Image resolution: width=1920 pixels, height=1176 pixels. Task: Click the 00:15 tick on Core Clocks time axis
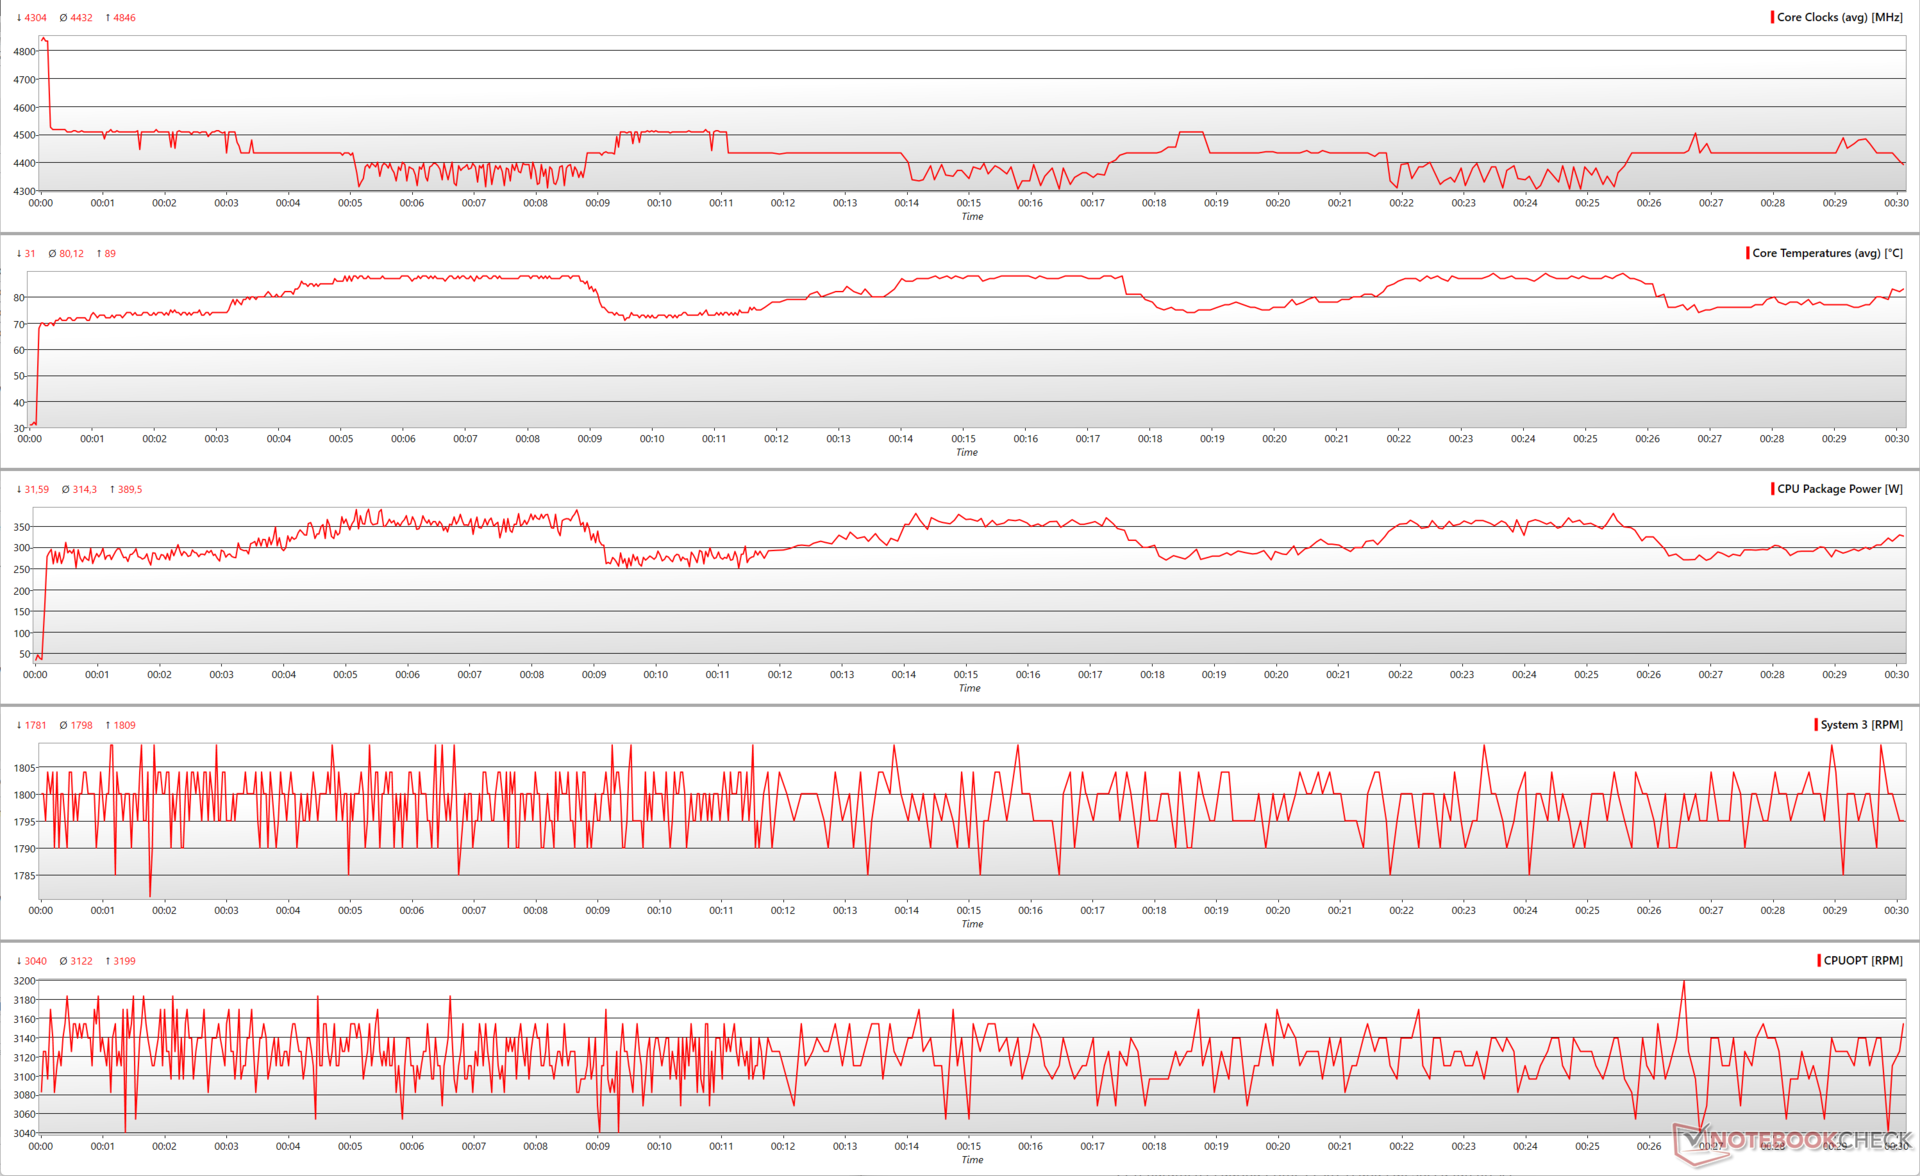click(x=968, y=203)
